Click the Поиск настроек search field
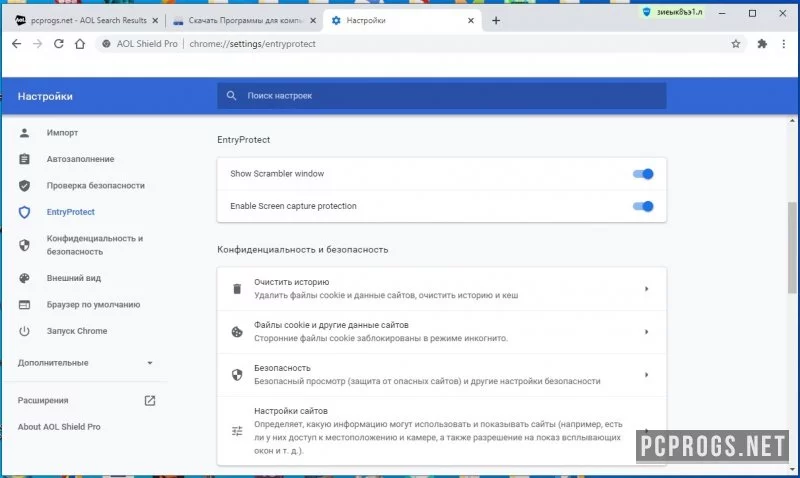This screenshot has height=478, width=800. [x=441, y=95]
